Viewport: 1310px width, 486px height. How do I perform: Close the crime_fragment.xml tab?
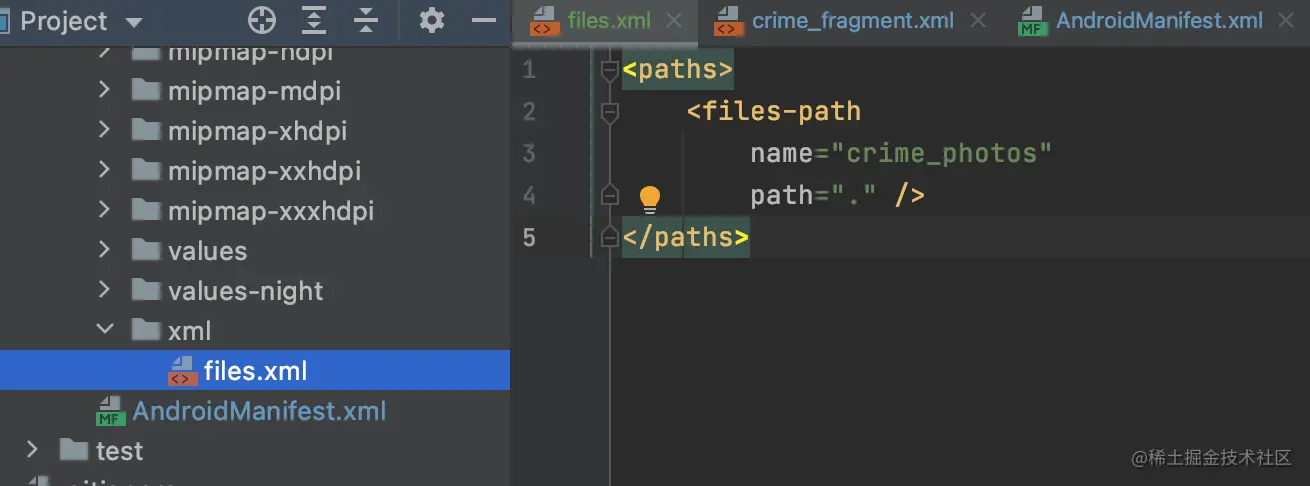point(978,20)
